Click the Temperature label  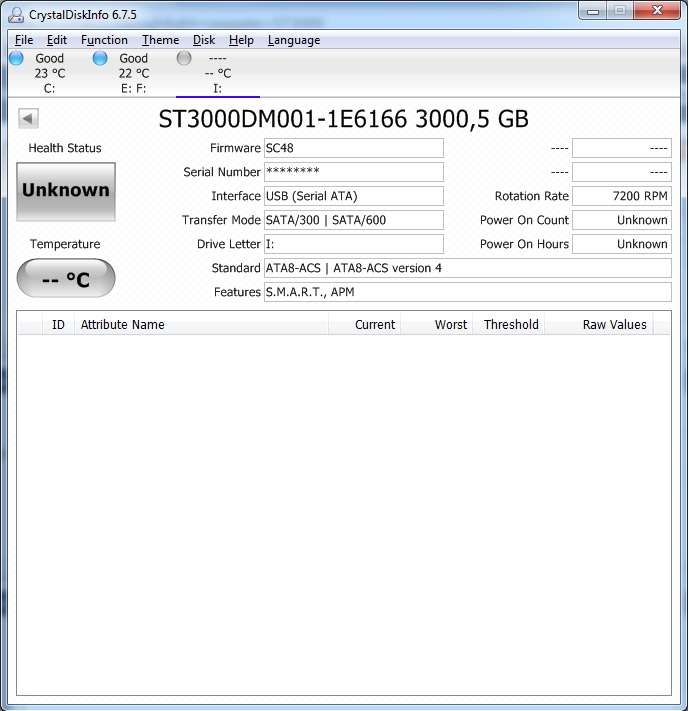[65, 244]
